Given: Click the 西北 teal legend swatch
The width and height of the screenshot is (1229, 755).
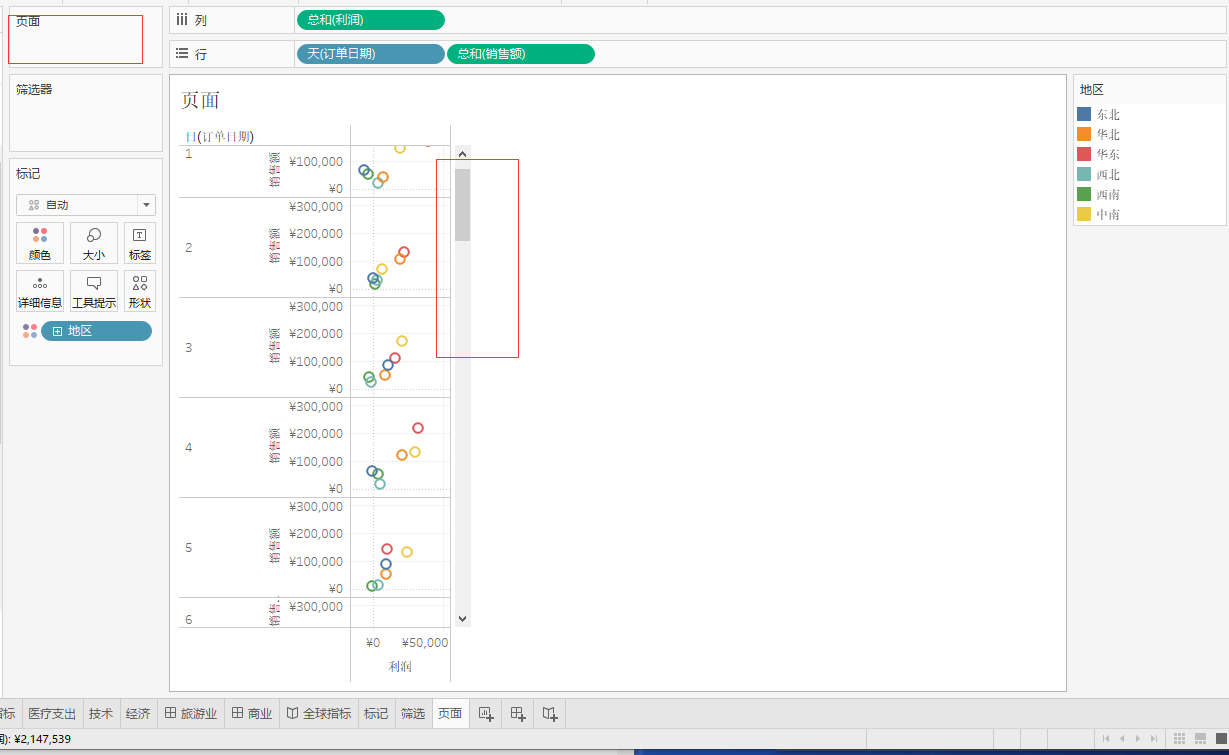Looking at the screenshot, I should click(1084, 174).
